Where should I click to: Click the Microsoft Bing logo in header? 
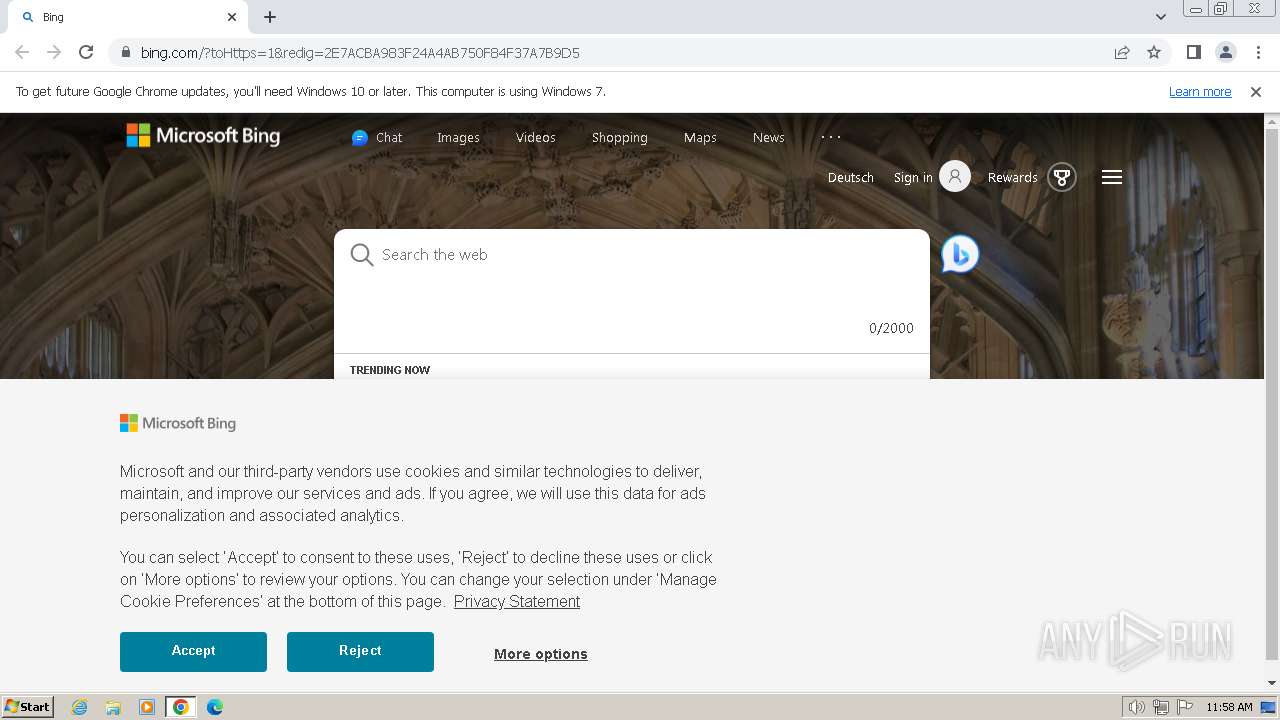coord(203,136)
